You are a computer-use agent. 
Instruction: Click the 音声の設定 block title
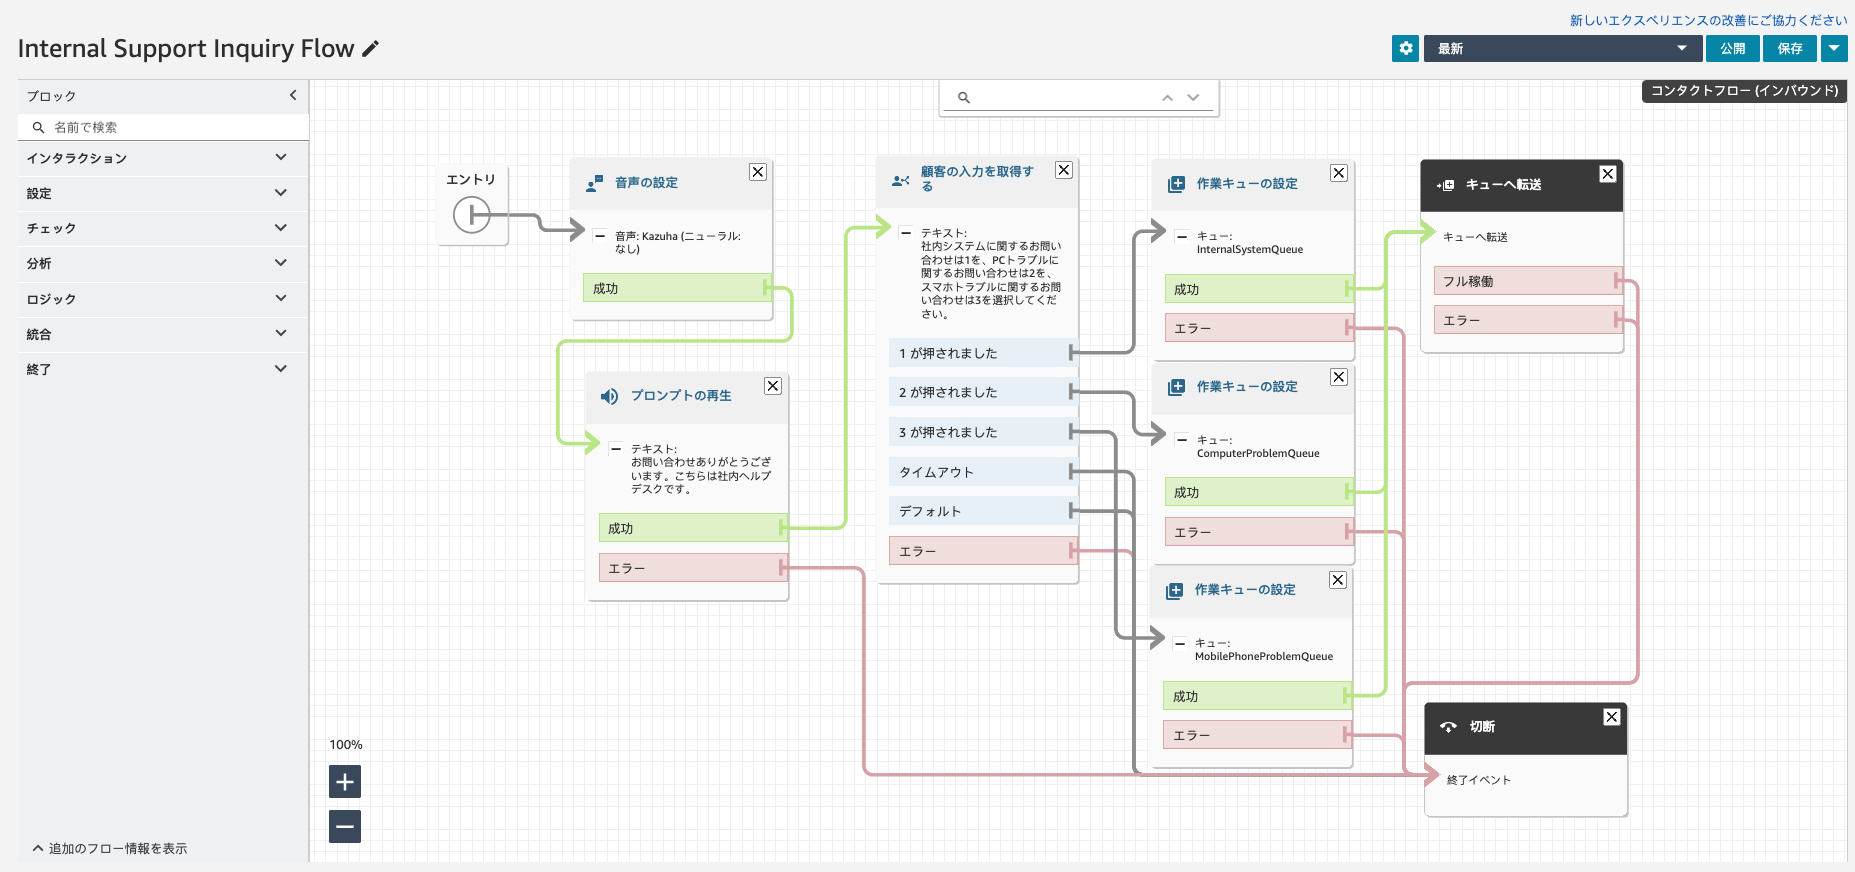pyautogui.click(x=646, y=183)
